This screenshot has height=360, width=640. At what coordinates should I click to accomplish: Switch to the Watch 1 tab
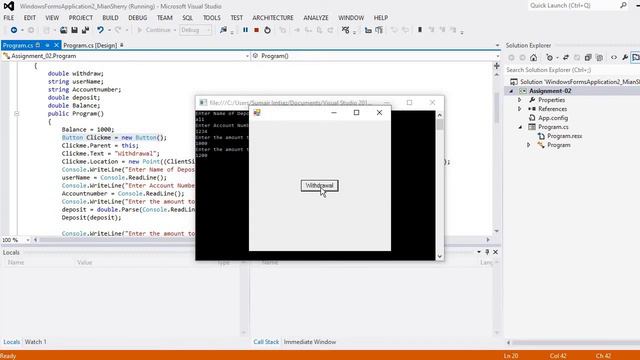pyautogui.click(x=36, y=342)
